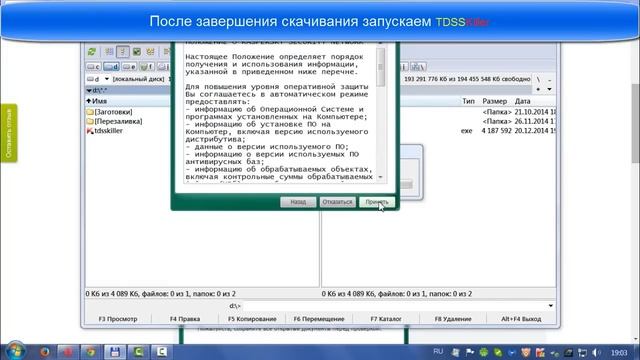Sort left panel by Имя column
The height and width of the screenshot is (360, 640).
(x=127, y=101)
